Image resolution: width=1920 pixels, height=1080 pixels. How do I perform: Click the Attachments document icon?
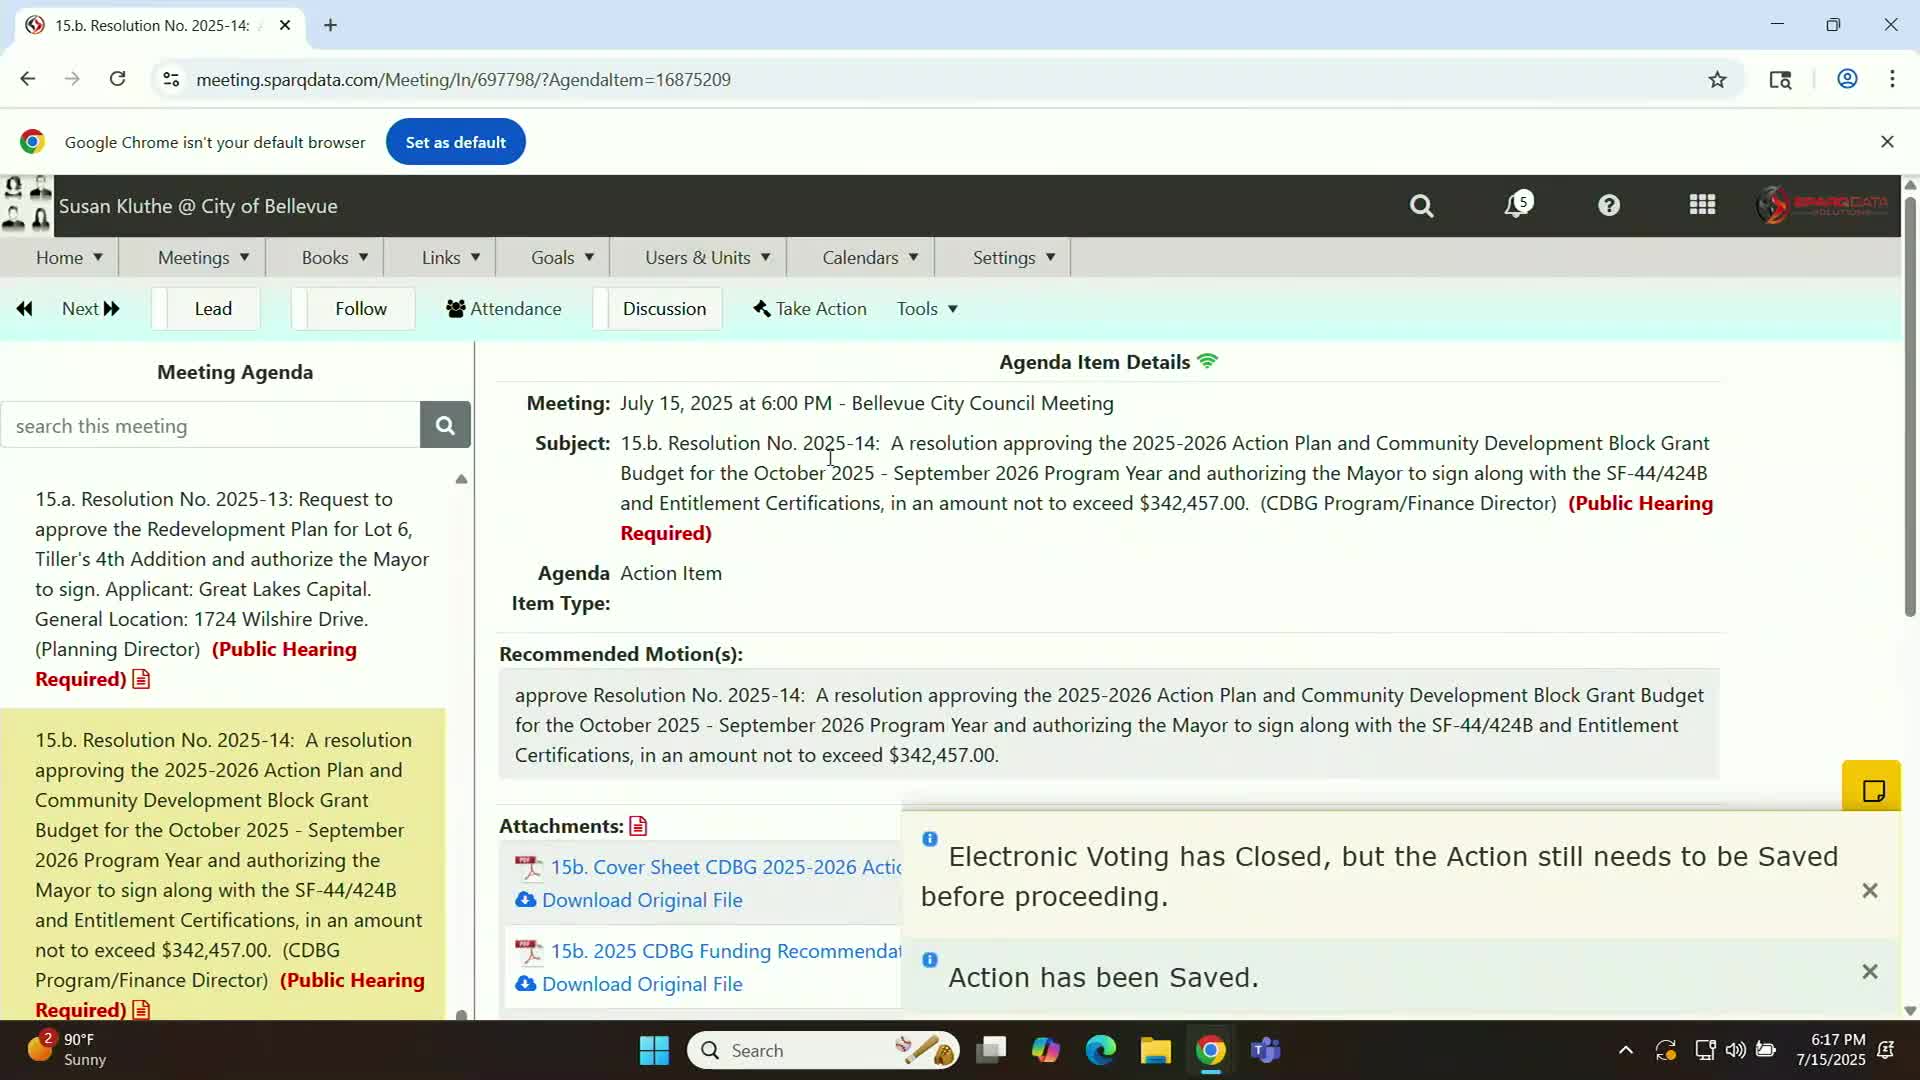coord(638,827)
